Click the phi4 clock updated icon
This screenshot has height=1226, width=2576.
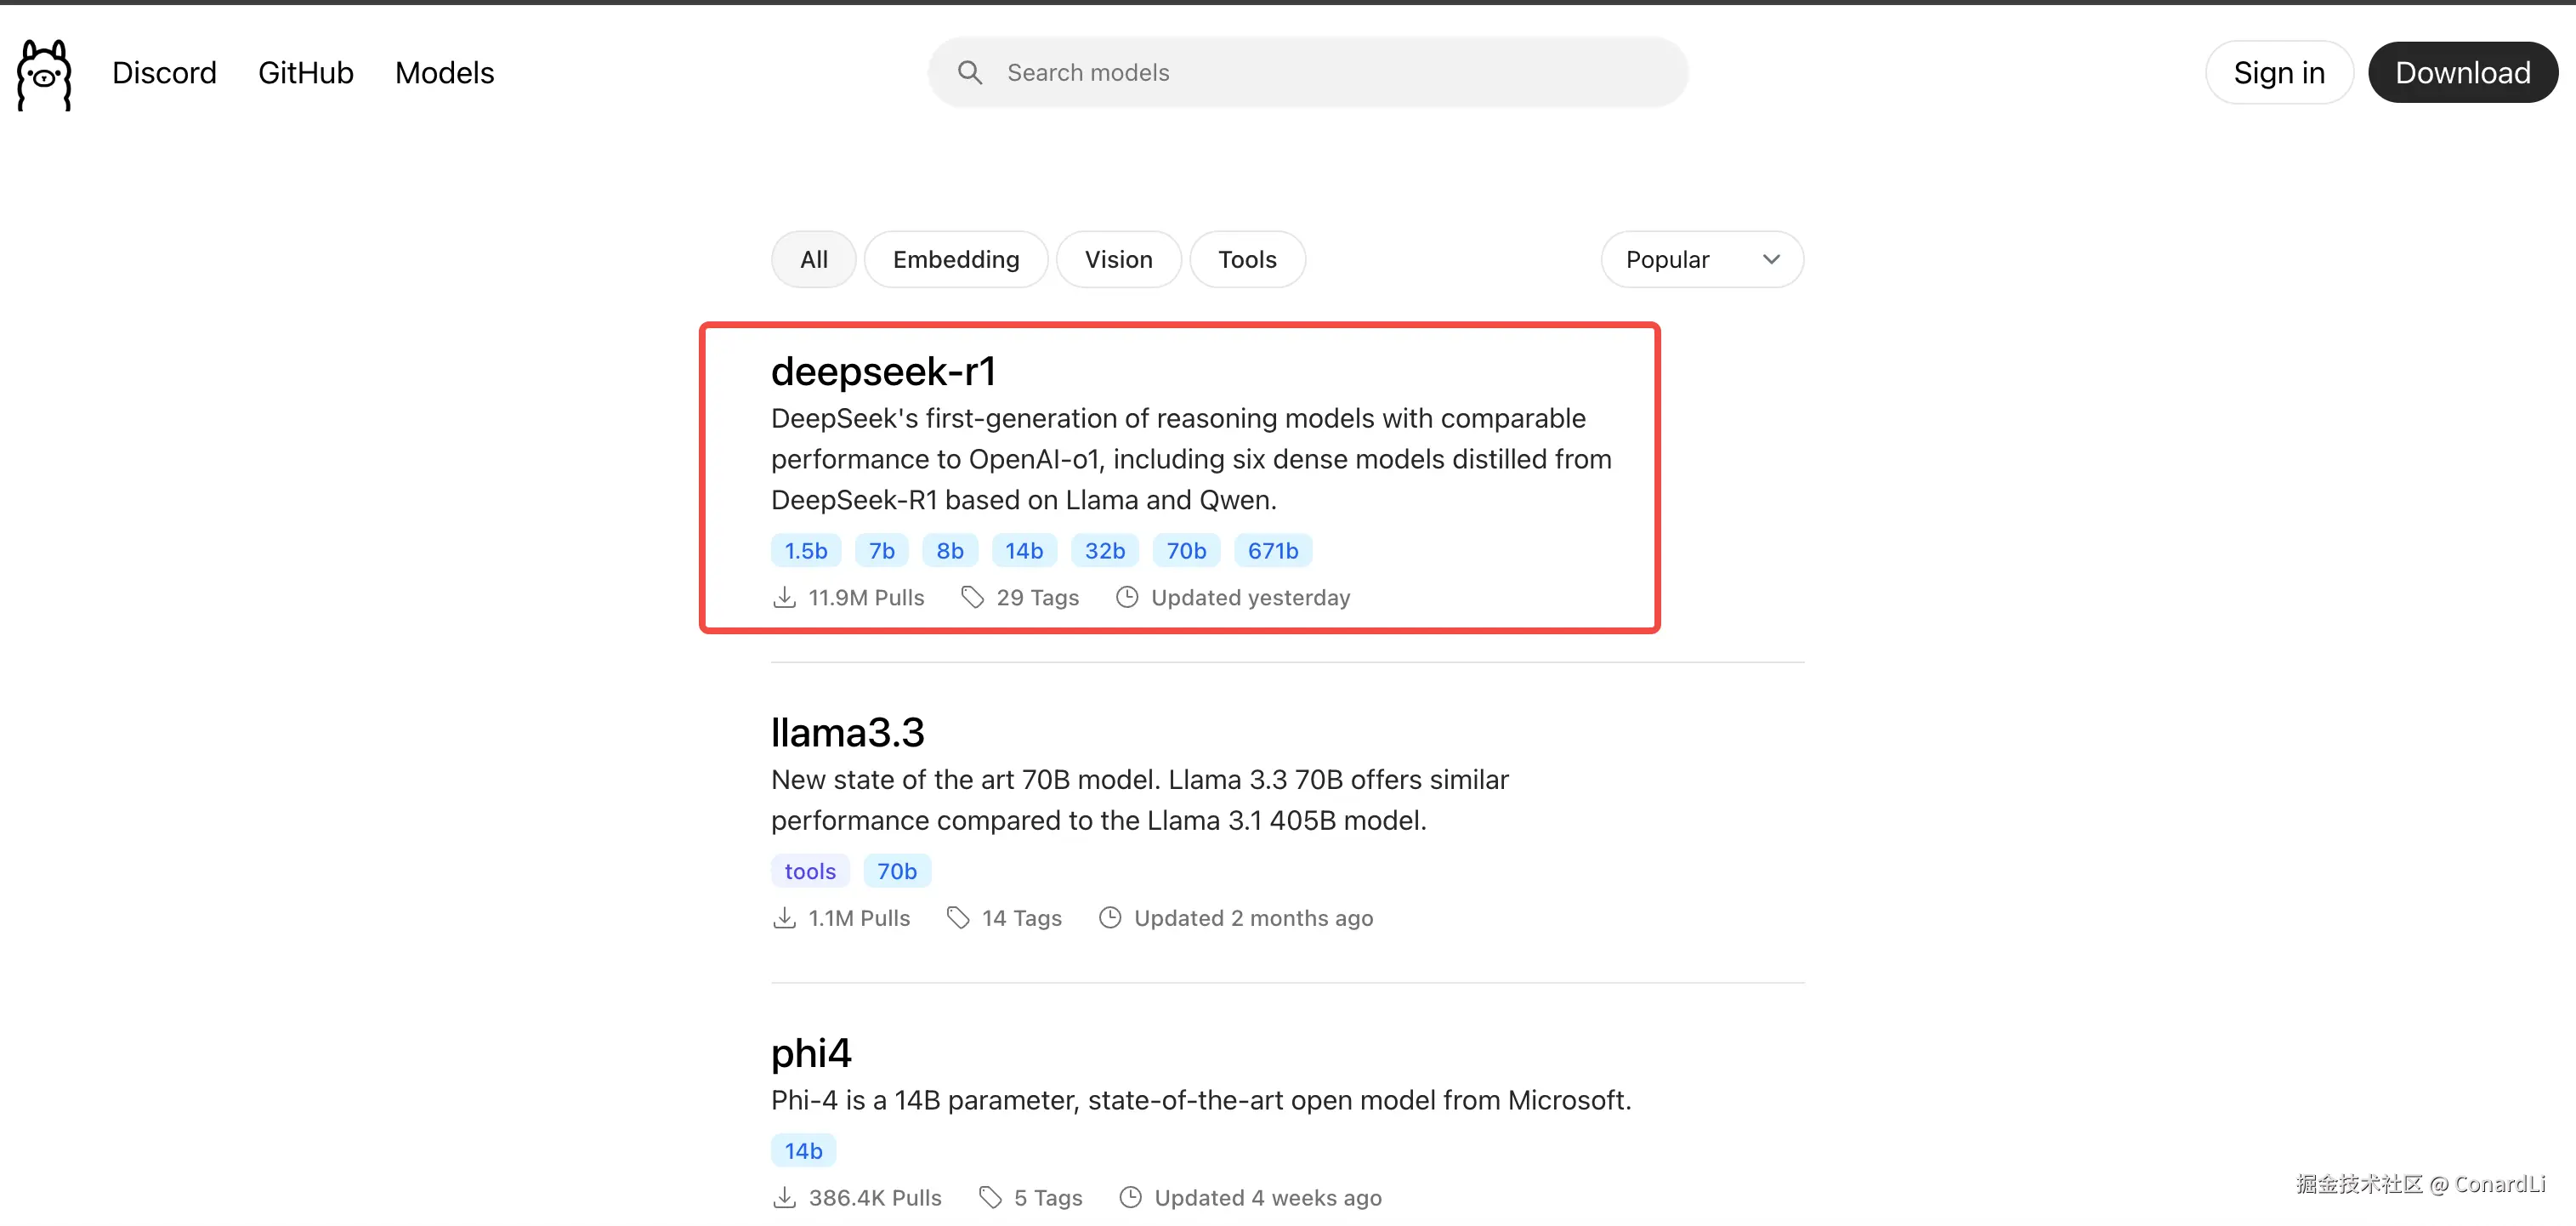tap(1130, 1197)
